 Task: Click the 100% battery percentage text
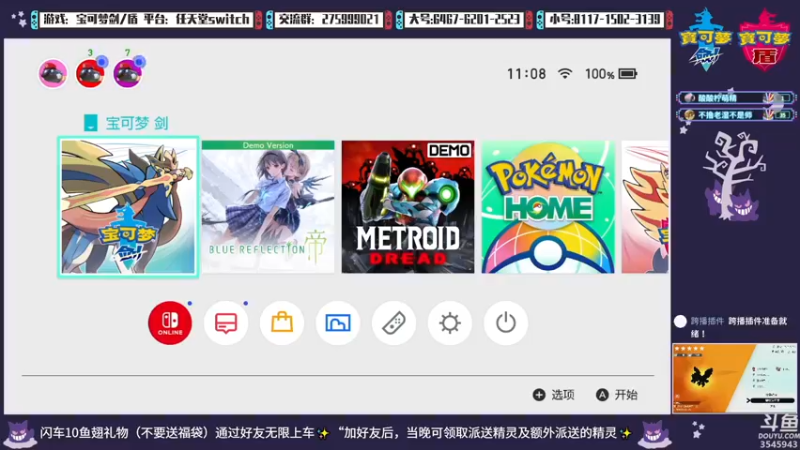click(599, 74)
